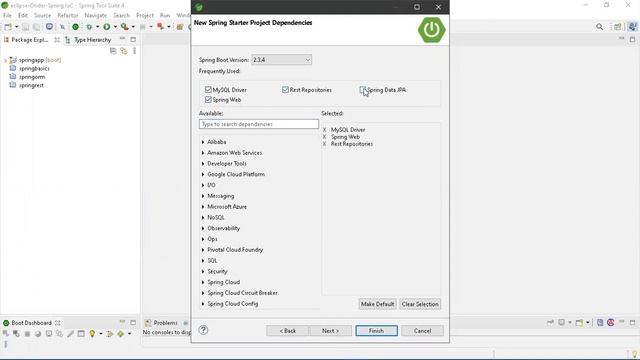Click the skip breakpoints toolbar icon

pos(62,27)
